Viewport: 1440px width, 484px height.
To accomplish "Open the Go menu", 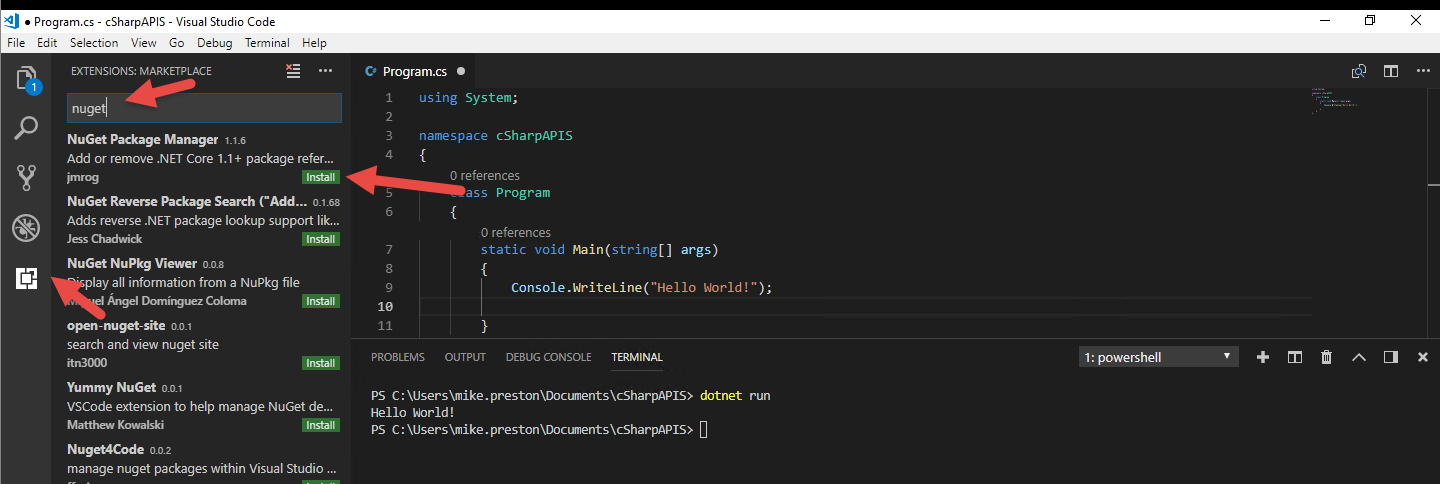I will (177, 43).
